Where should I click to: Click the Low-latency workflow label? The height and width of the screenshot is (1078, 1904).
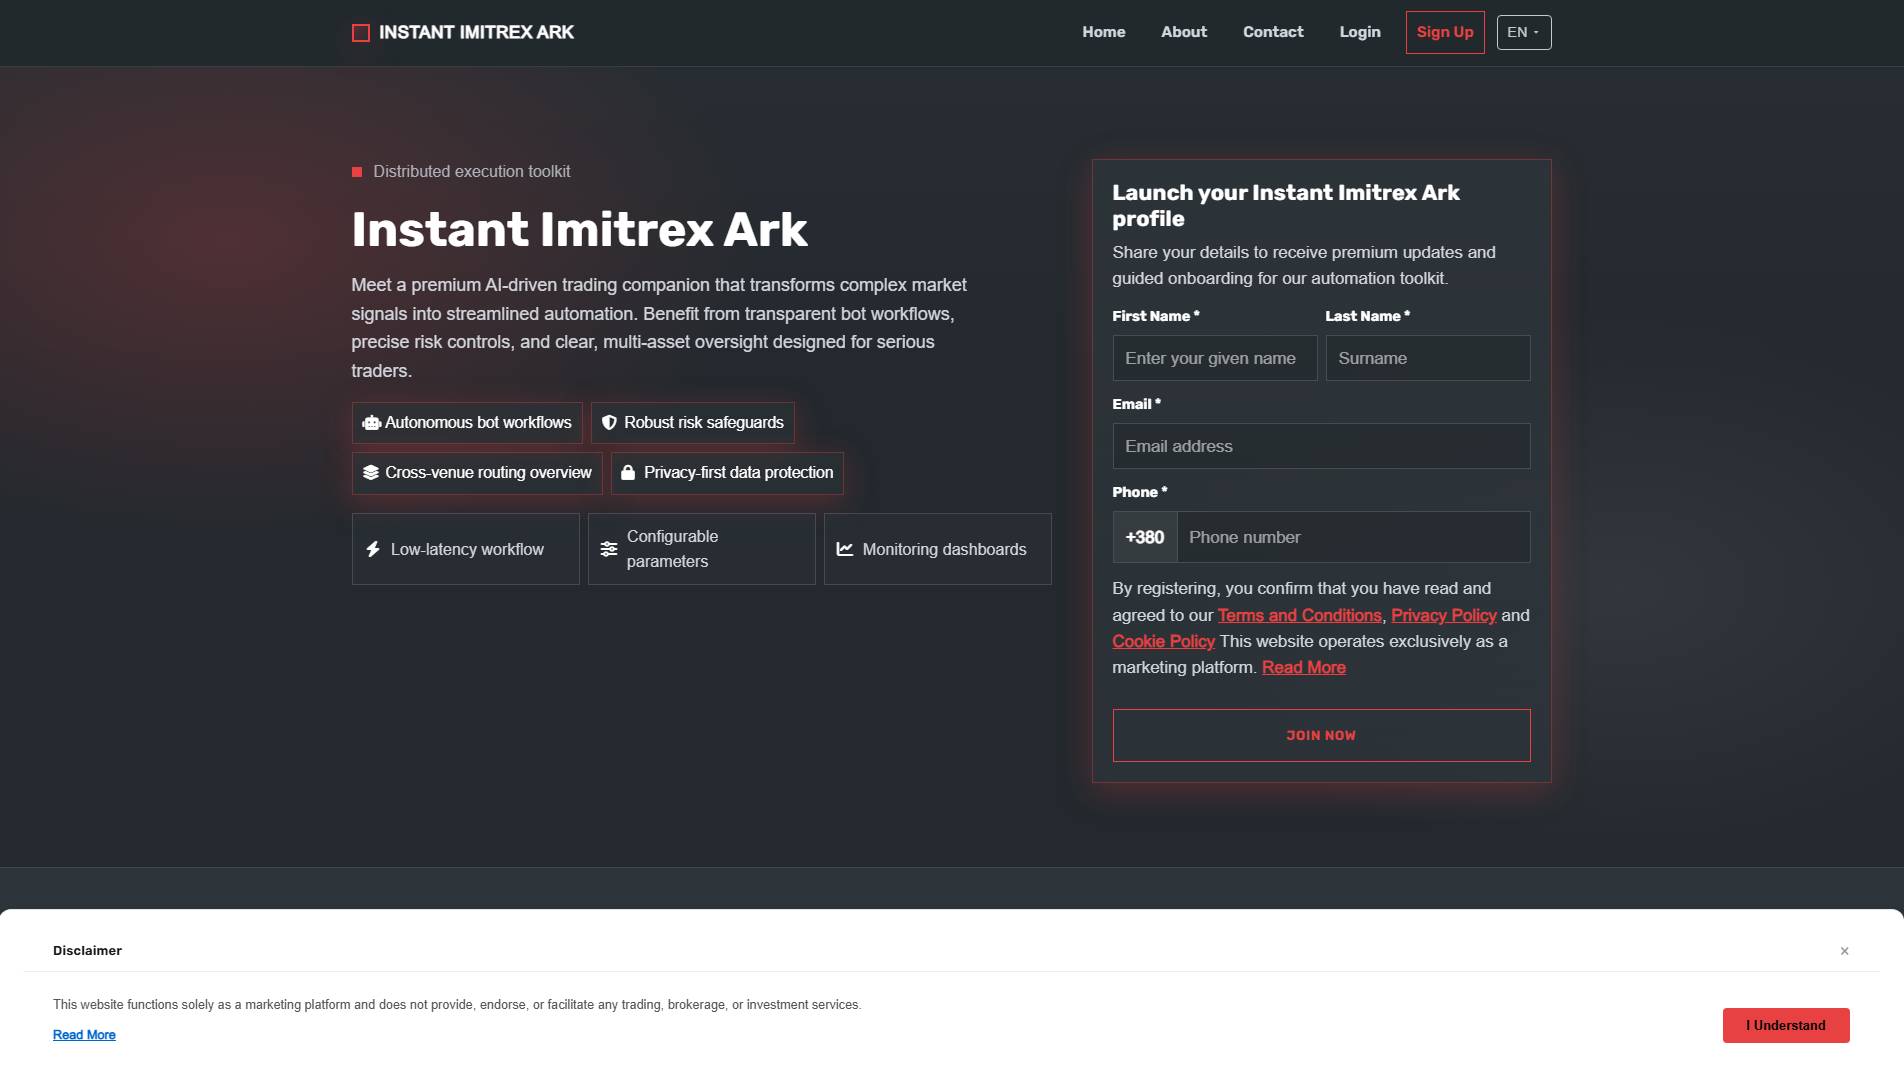coord(467,549)
